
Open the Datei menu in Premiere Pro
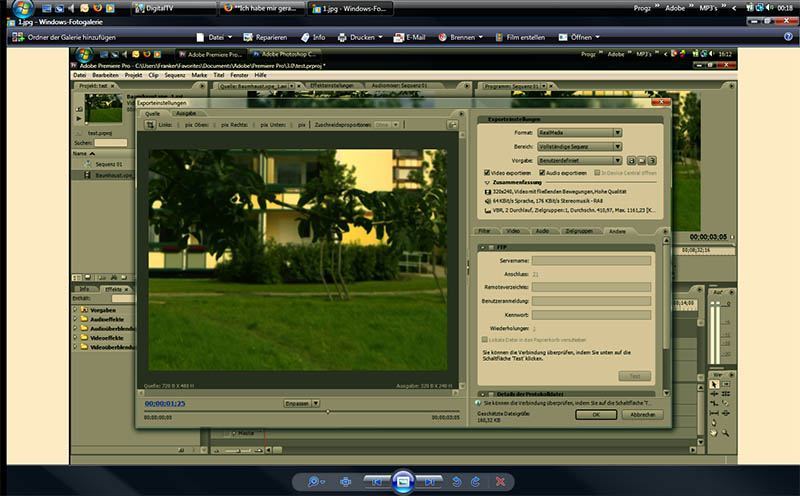(80, 75)
